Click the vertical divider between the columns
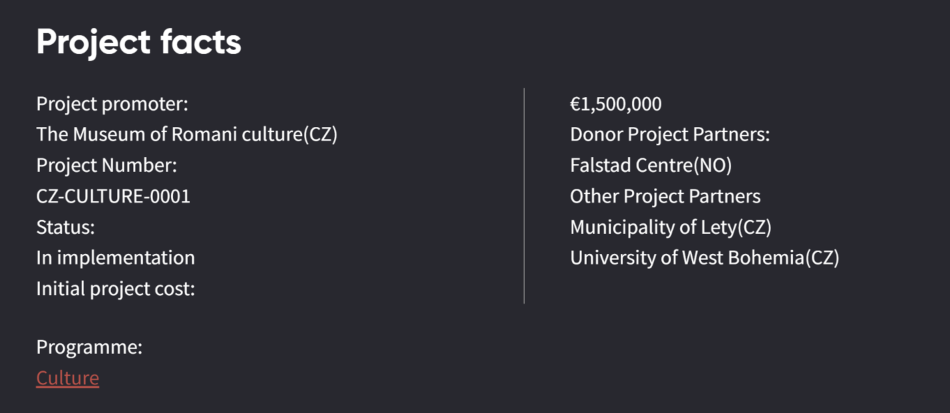The height and width of the screenshot is (413, 950). click(x=524, y=195)
